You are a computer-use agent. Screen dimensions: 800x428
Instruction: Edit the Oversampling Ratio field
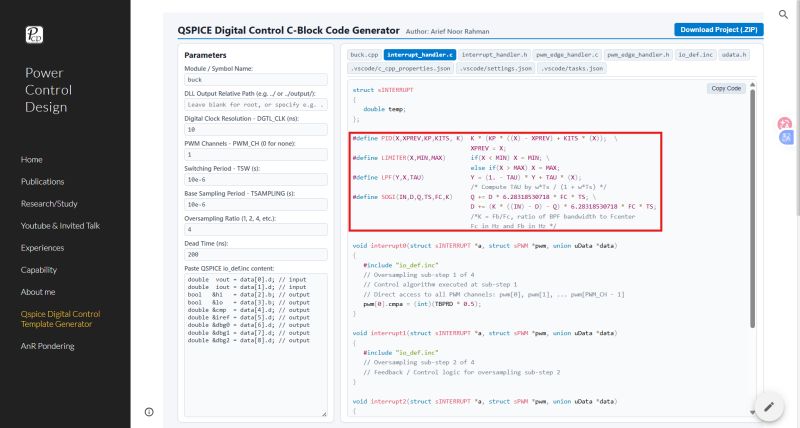[x=256, y=230]
